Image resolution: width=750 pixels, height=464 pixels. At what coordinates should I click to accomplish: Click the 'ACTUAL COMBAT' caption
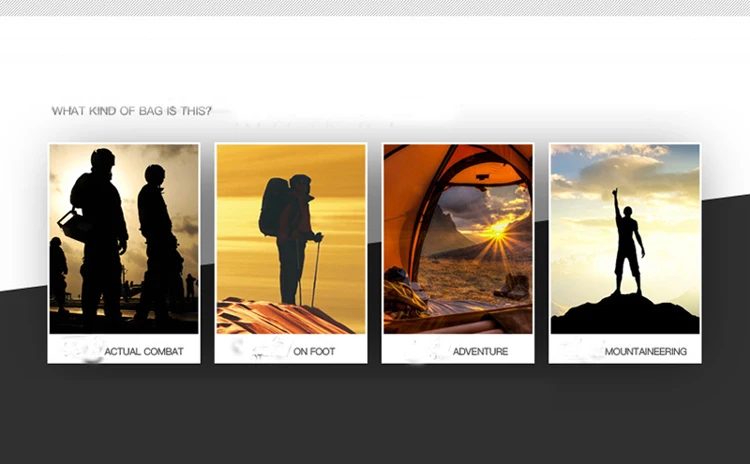point(144,352)
